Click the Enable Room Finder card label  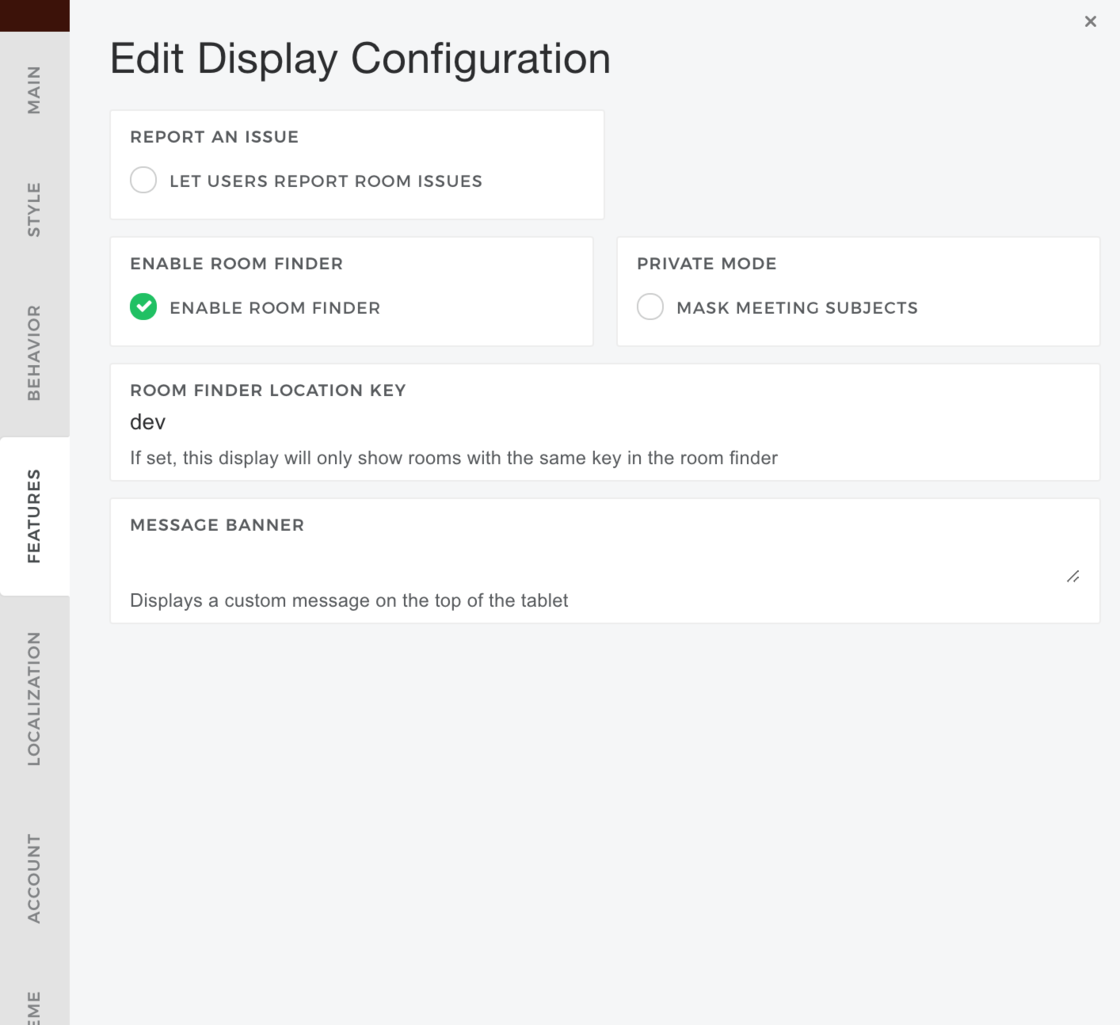click(x=236, y=263)
